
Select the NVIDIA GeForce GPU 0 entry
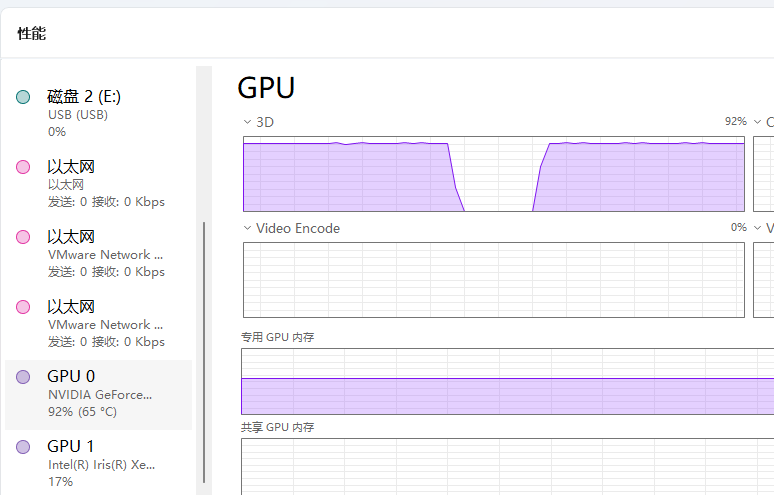coord(100,394)
